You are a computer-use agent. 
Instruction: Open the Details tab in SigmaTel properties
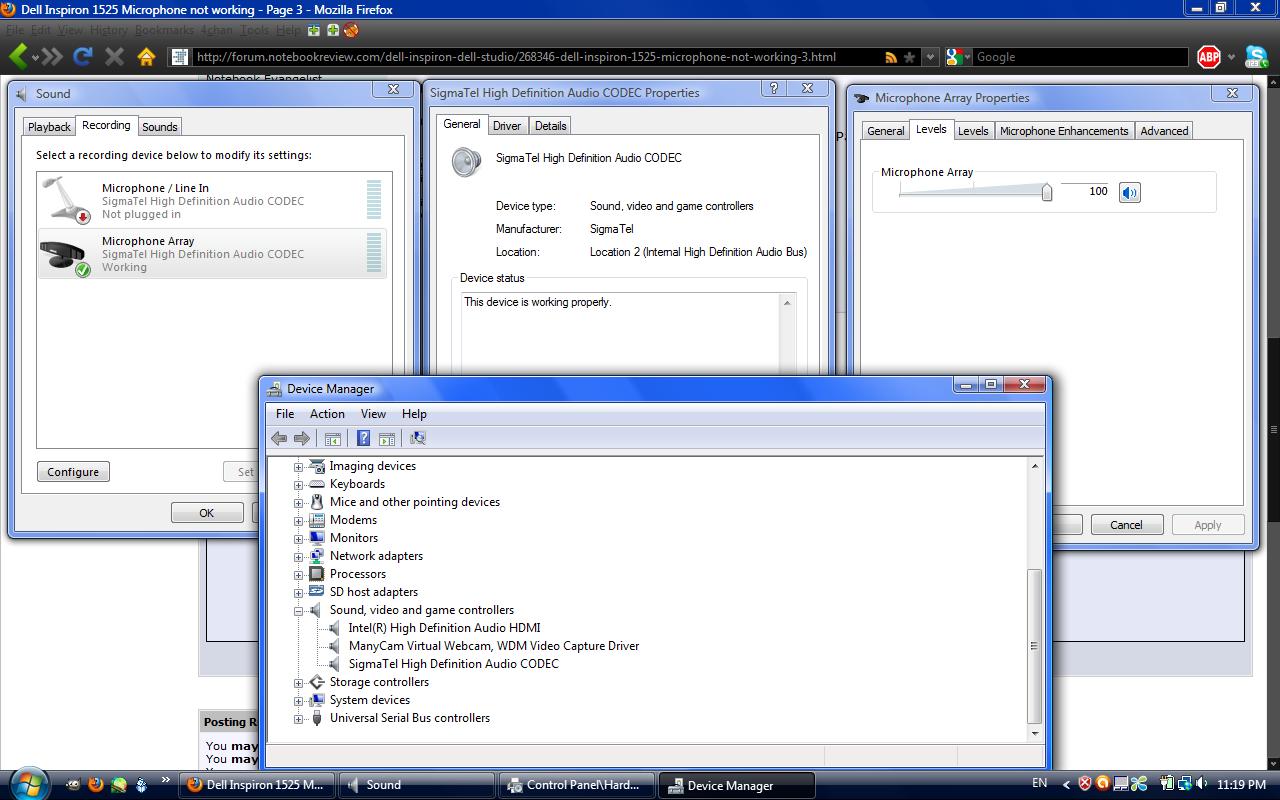click(x=550, y=126)
